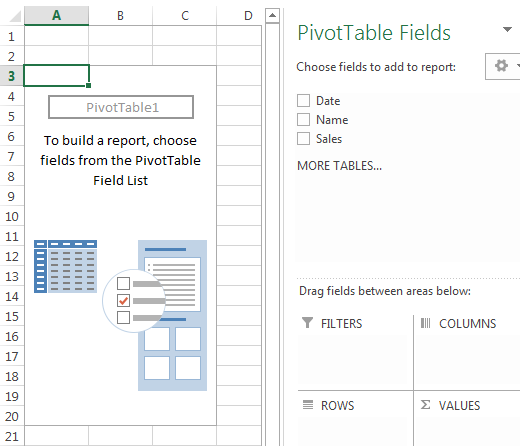Select cell C1

(185, 36)
